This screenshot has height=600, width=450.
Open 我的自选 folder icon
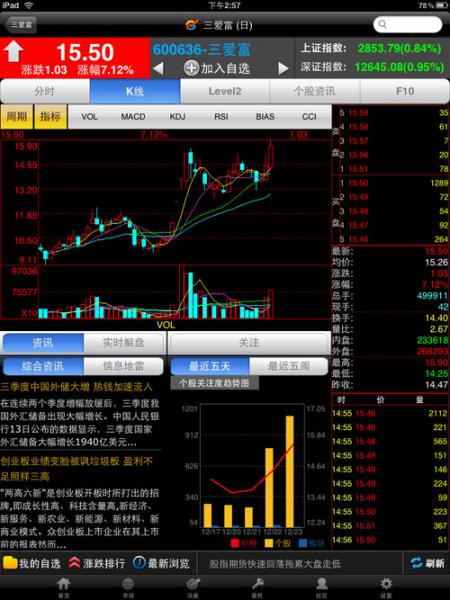click(x=10, y=563)
